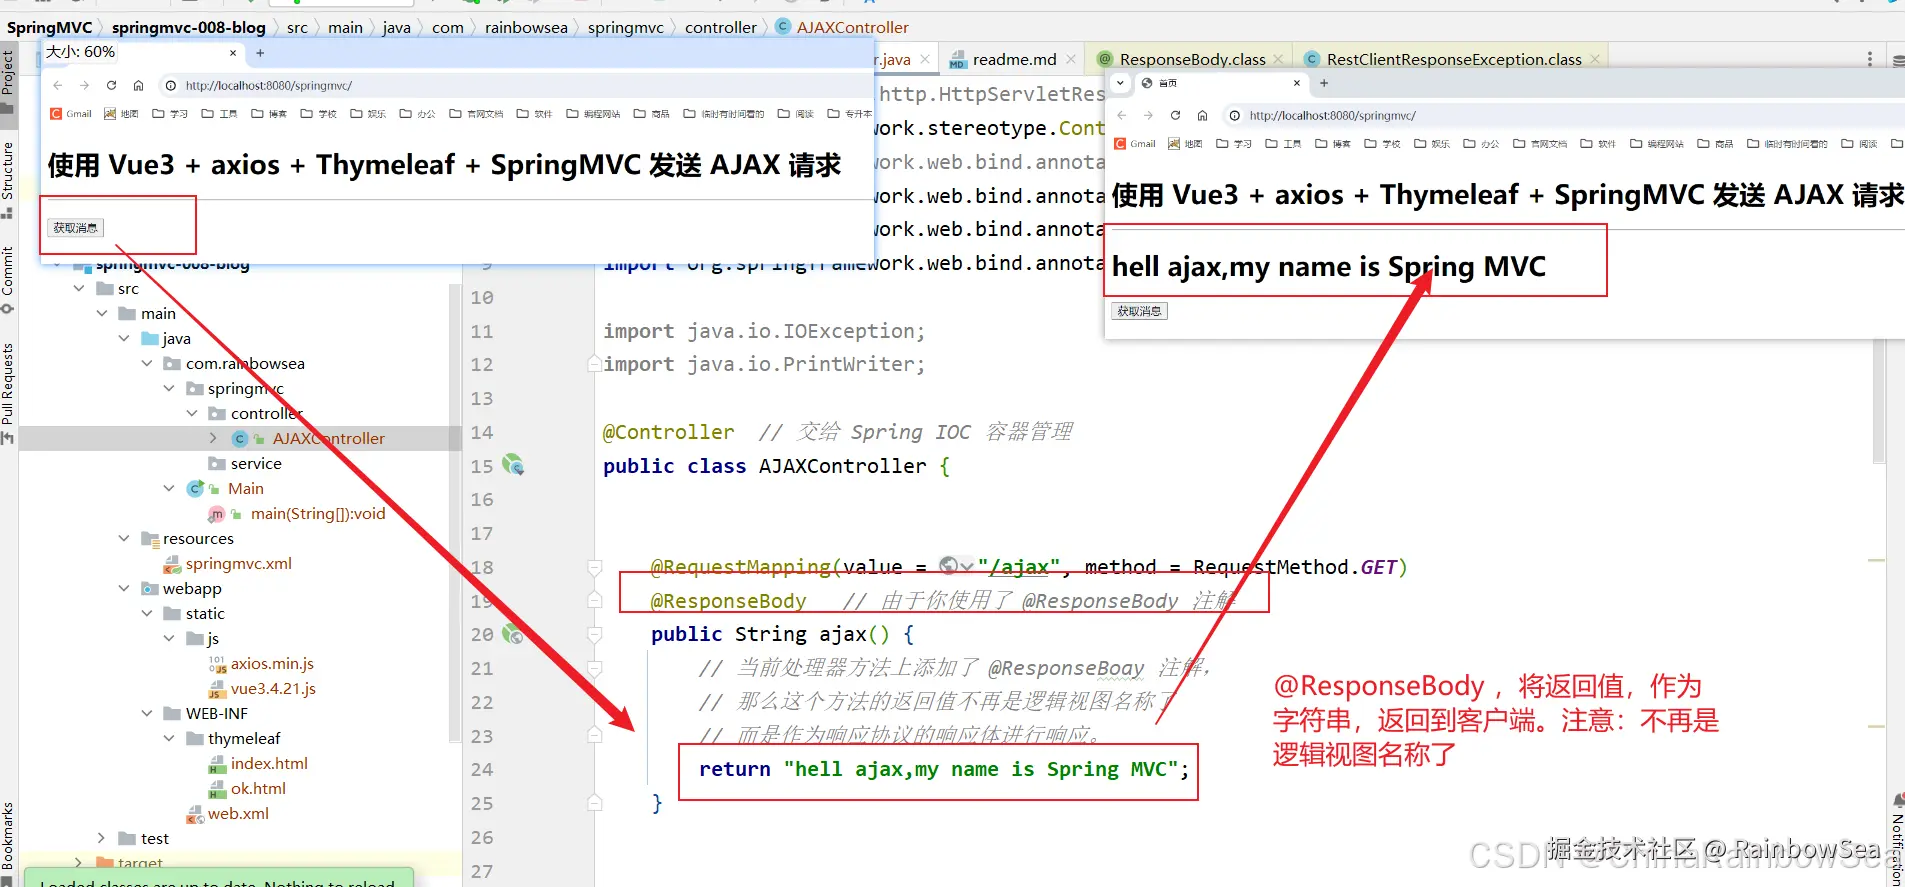Screen dimensions: 1905x887
Task: Open Gmail bookmark in the 首页 browser window
Action: coord(1135,144)
